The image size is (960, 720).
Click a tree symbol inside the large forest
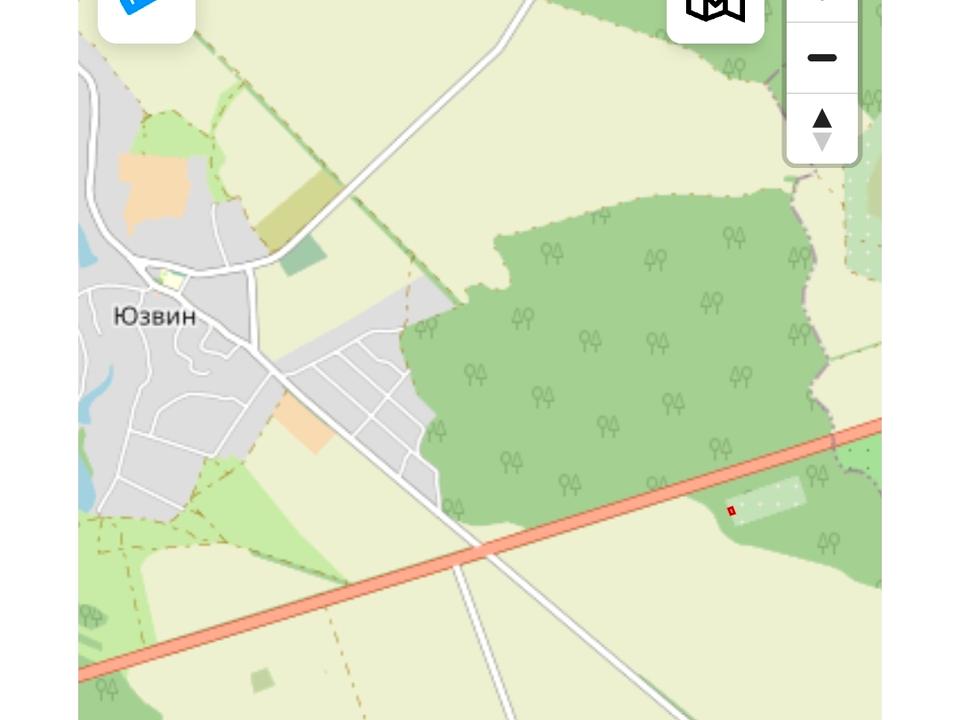click(591, 340)
